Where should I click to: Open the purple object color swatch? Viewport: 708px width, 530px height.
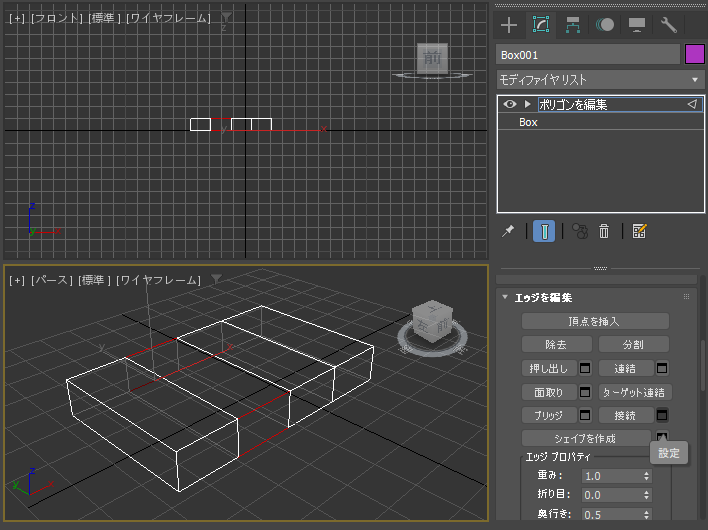point(694,55)
